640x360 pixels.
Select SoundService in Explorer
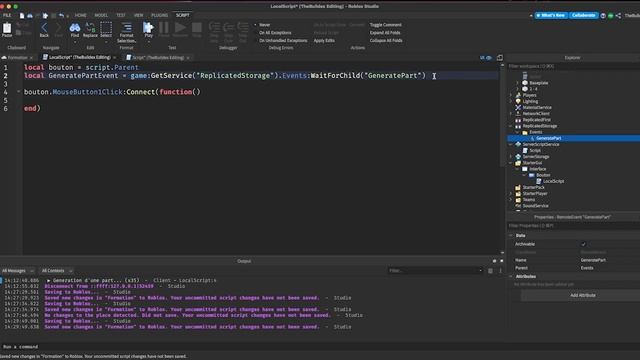pos(535,206)
